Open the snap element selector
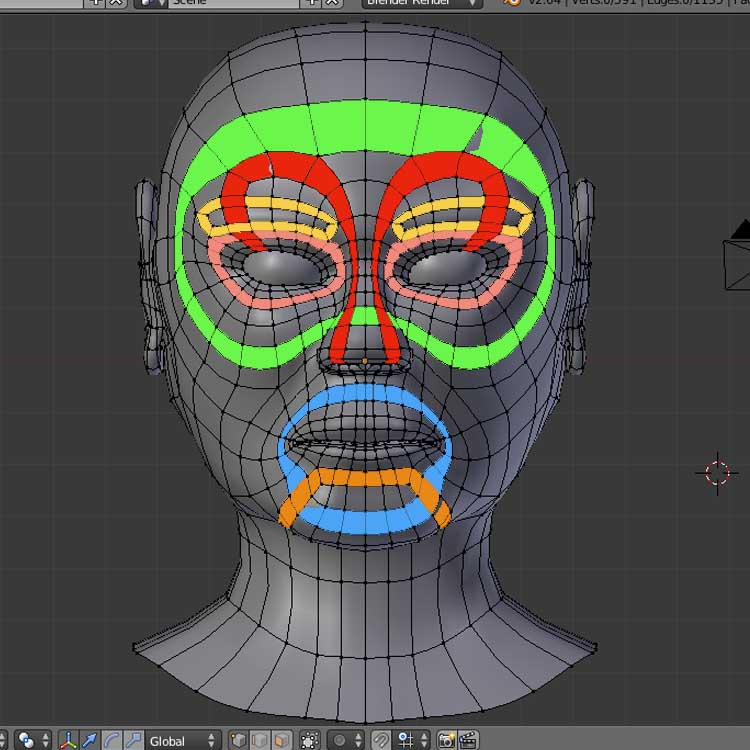The image size is (750, 750). pos(412,740)
